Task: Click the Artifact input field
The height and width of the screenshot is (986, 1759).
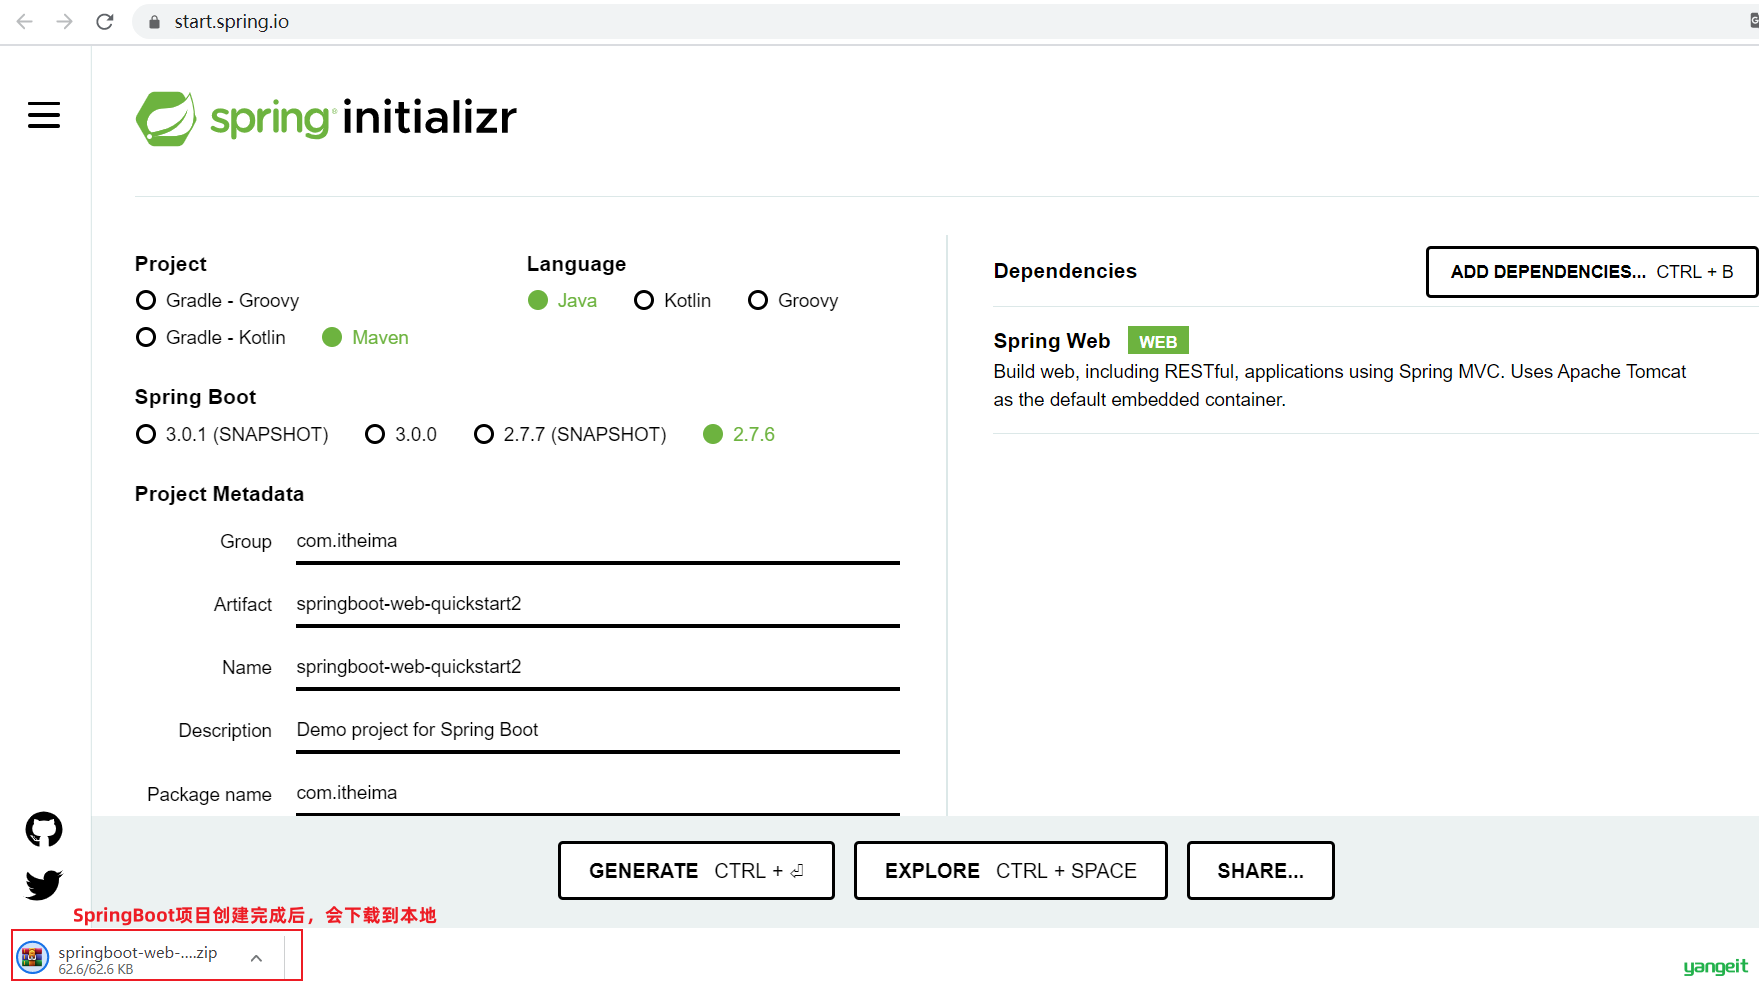Action: pyautogui.click(x=598, y=604)
